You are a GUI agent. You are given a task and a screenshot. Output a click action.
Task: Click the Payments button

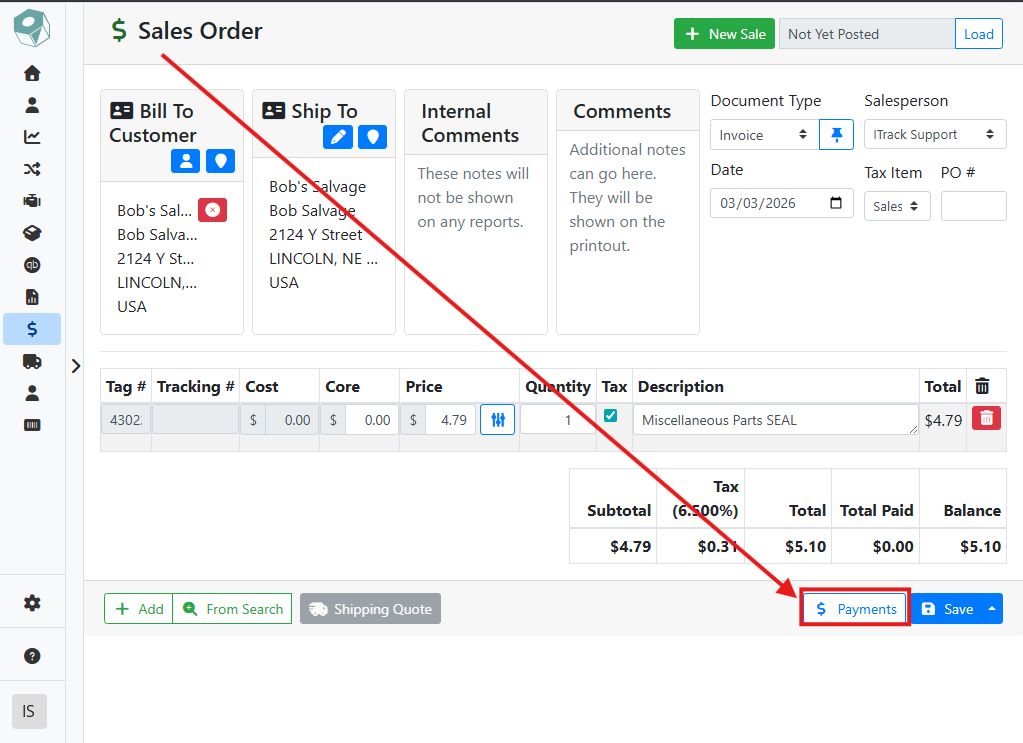pos(855,608)
